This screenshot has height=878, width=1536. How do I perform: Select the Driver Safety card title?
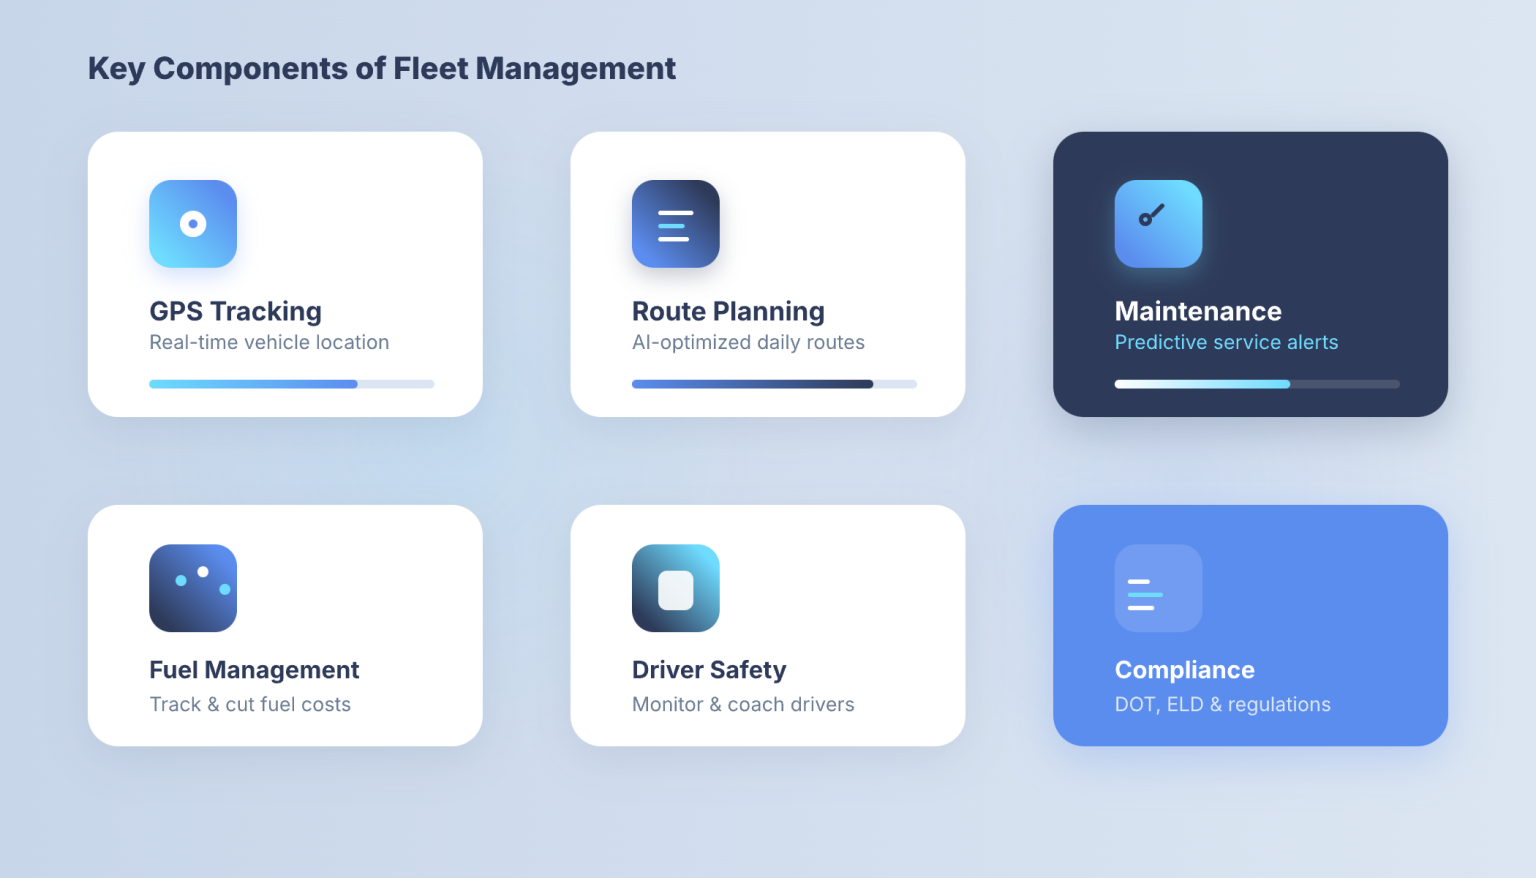[x=709, y=670]
